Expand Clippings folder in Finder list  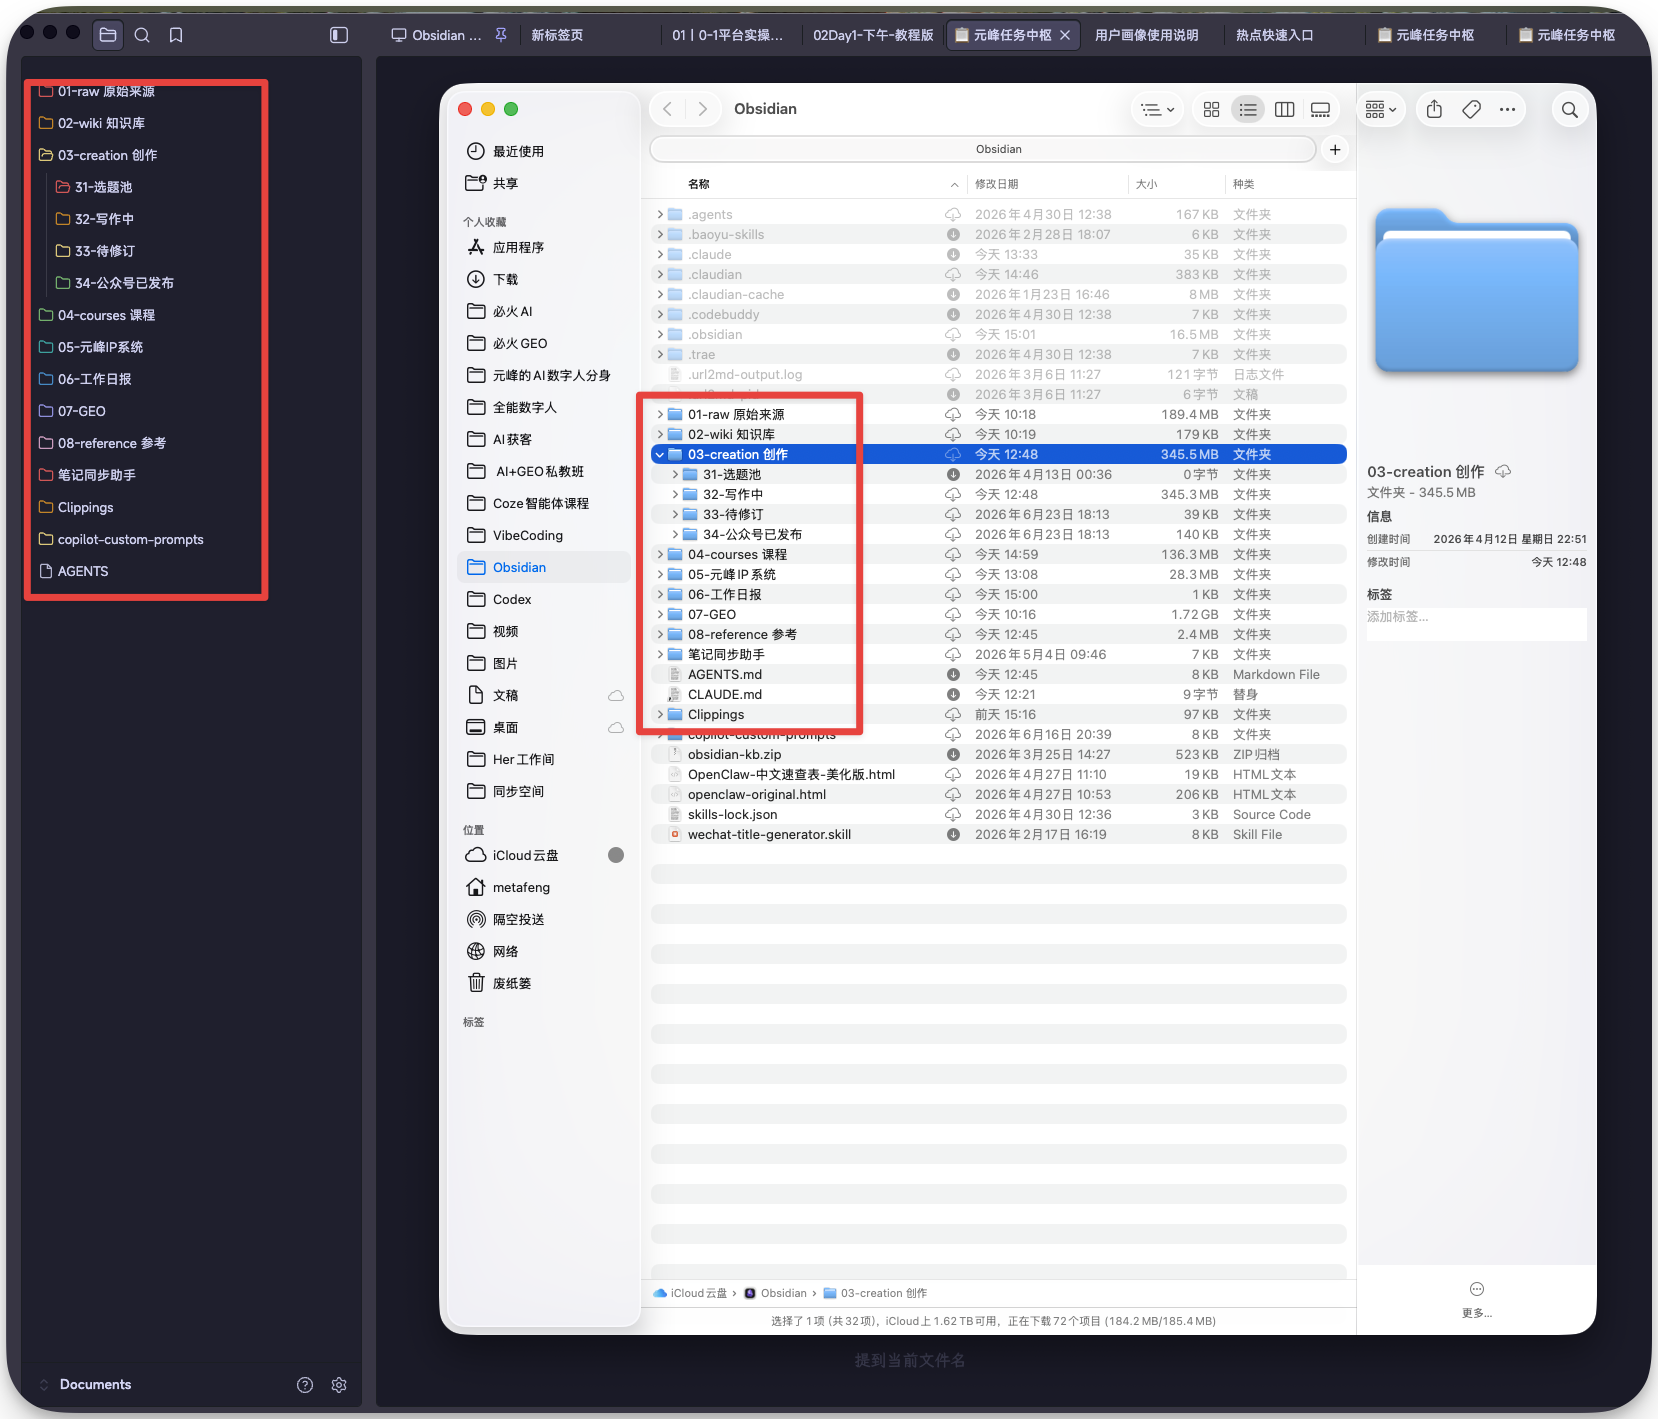point(659,714)
